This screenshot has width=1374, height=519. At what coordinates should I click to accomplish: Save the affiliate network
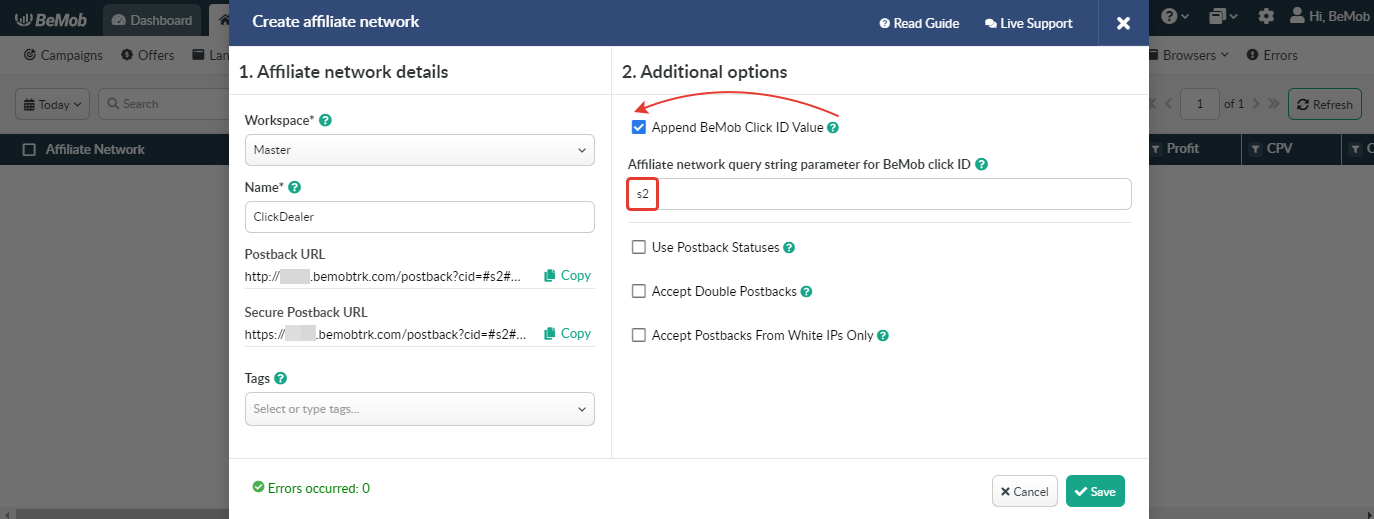1095,491
